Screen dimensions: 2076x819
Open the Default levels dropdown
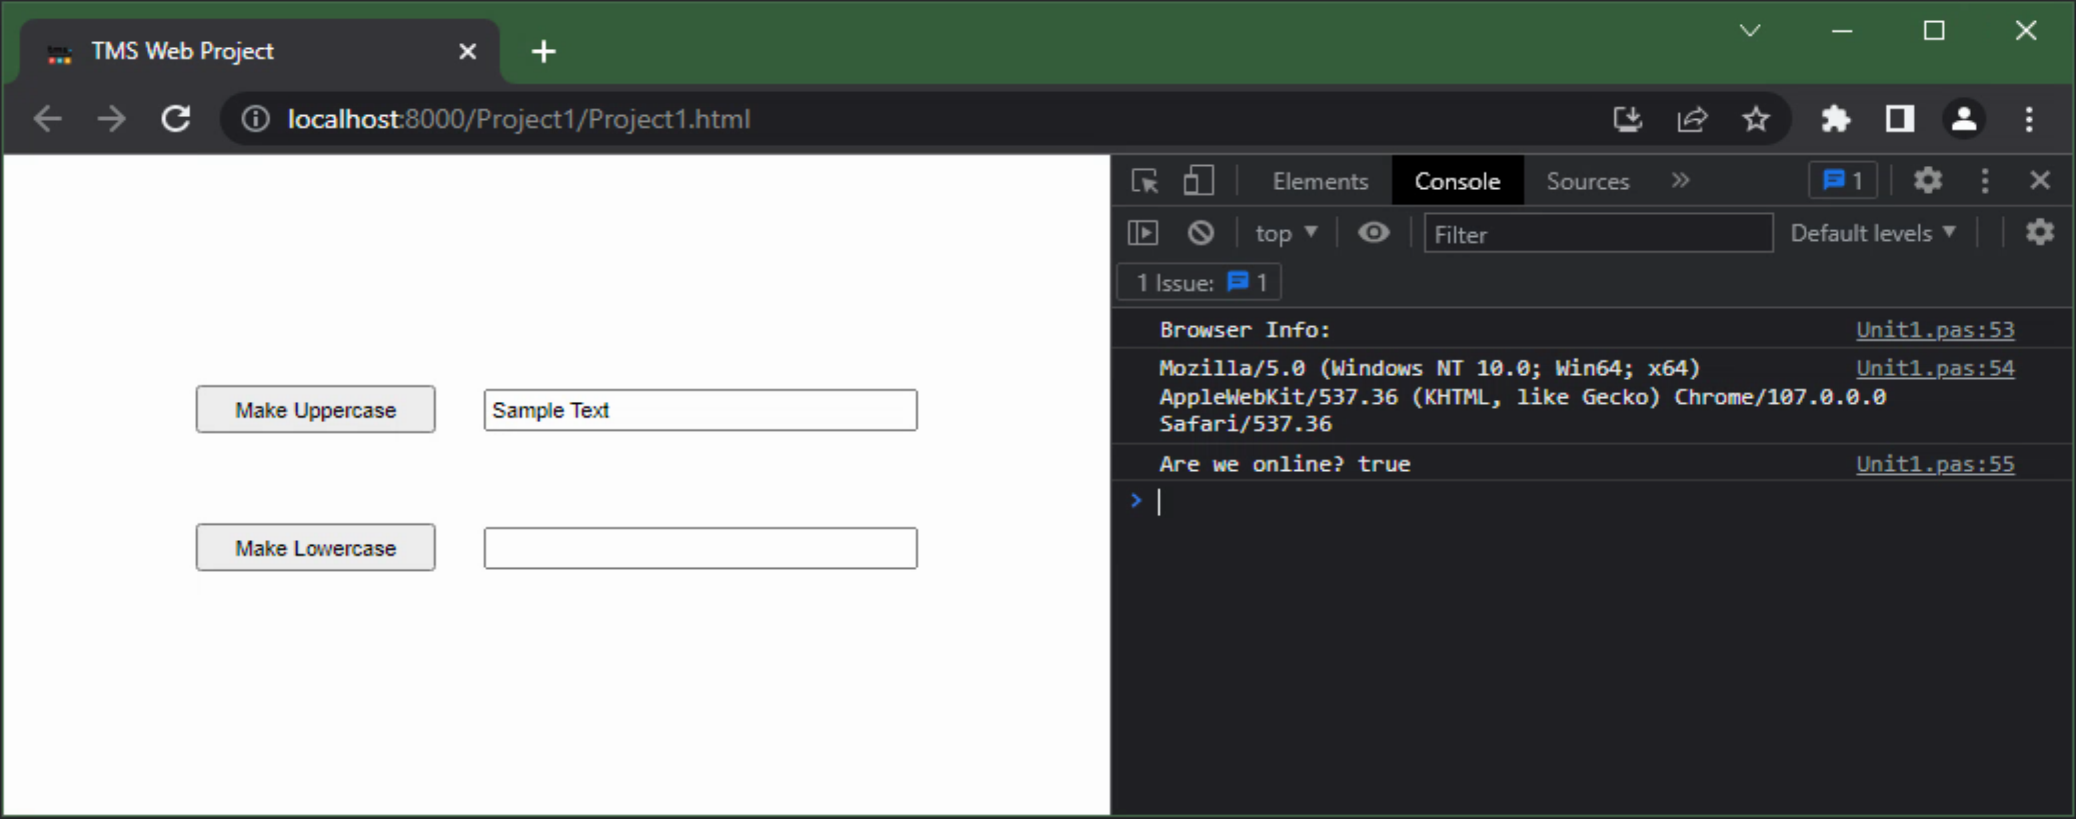(x=1873, y=233)
